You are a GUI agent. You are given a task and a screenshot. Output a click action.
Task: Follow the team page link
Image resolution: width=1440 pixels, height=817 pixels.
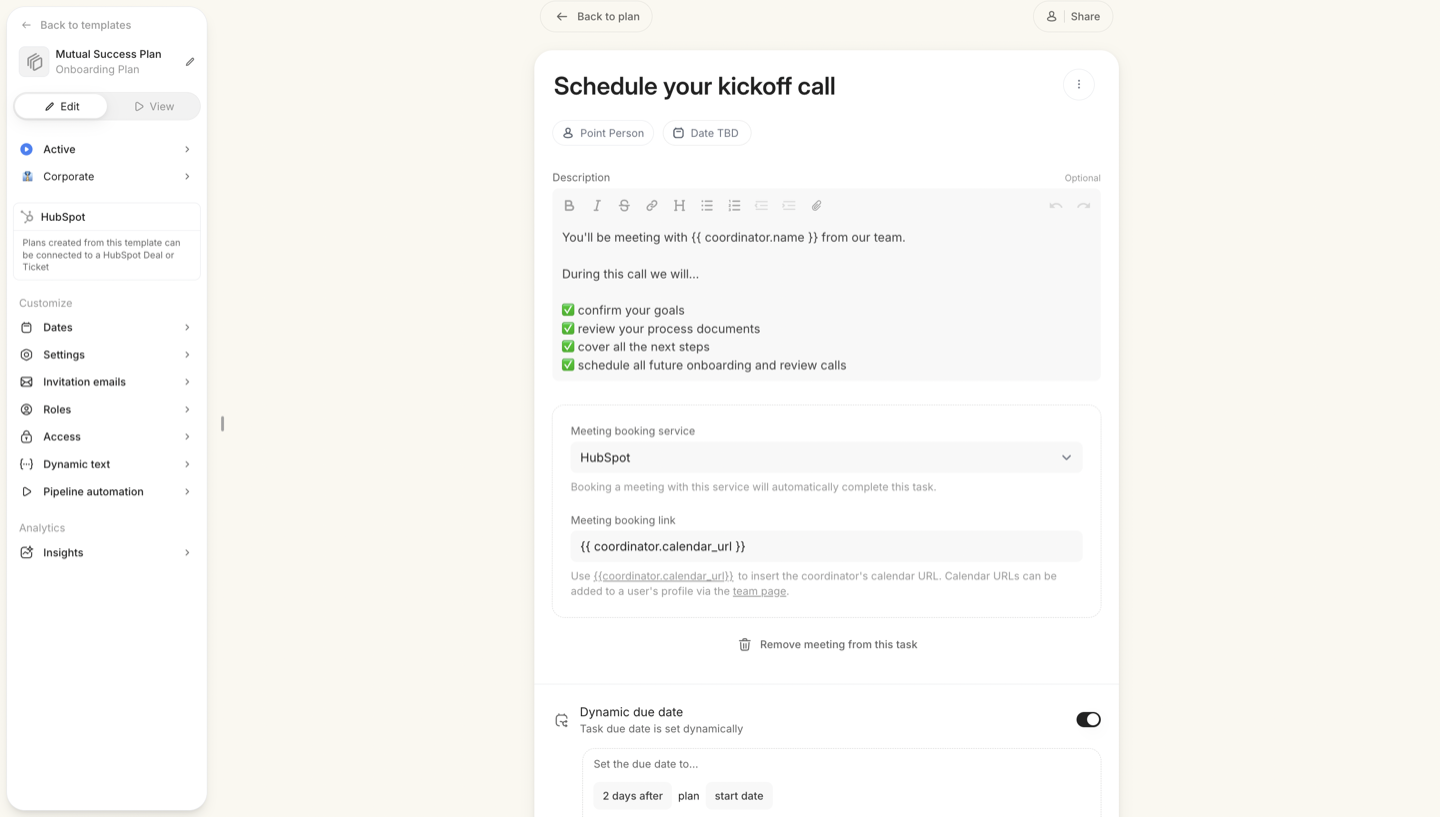[x=759, y=591]
